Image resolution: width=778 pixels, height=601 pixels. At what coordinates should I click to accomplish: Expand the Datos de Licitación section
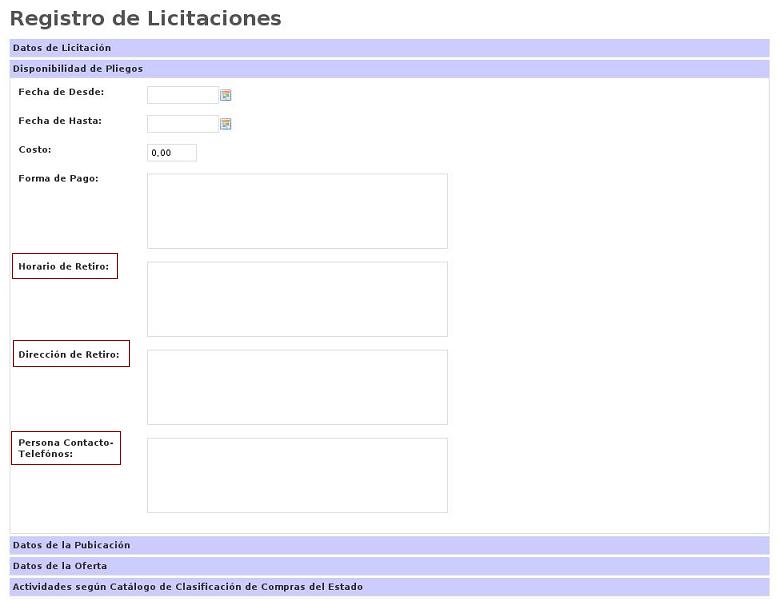pos(62,48)
